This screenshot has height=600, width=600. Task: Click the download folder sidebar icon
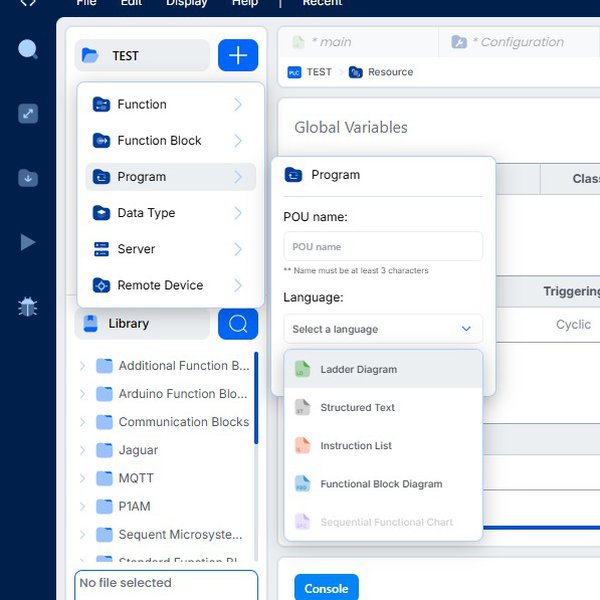point(28,178)
